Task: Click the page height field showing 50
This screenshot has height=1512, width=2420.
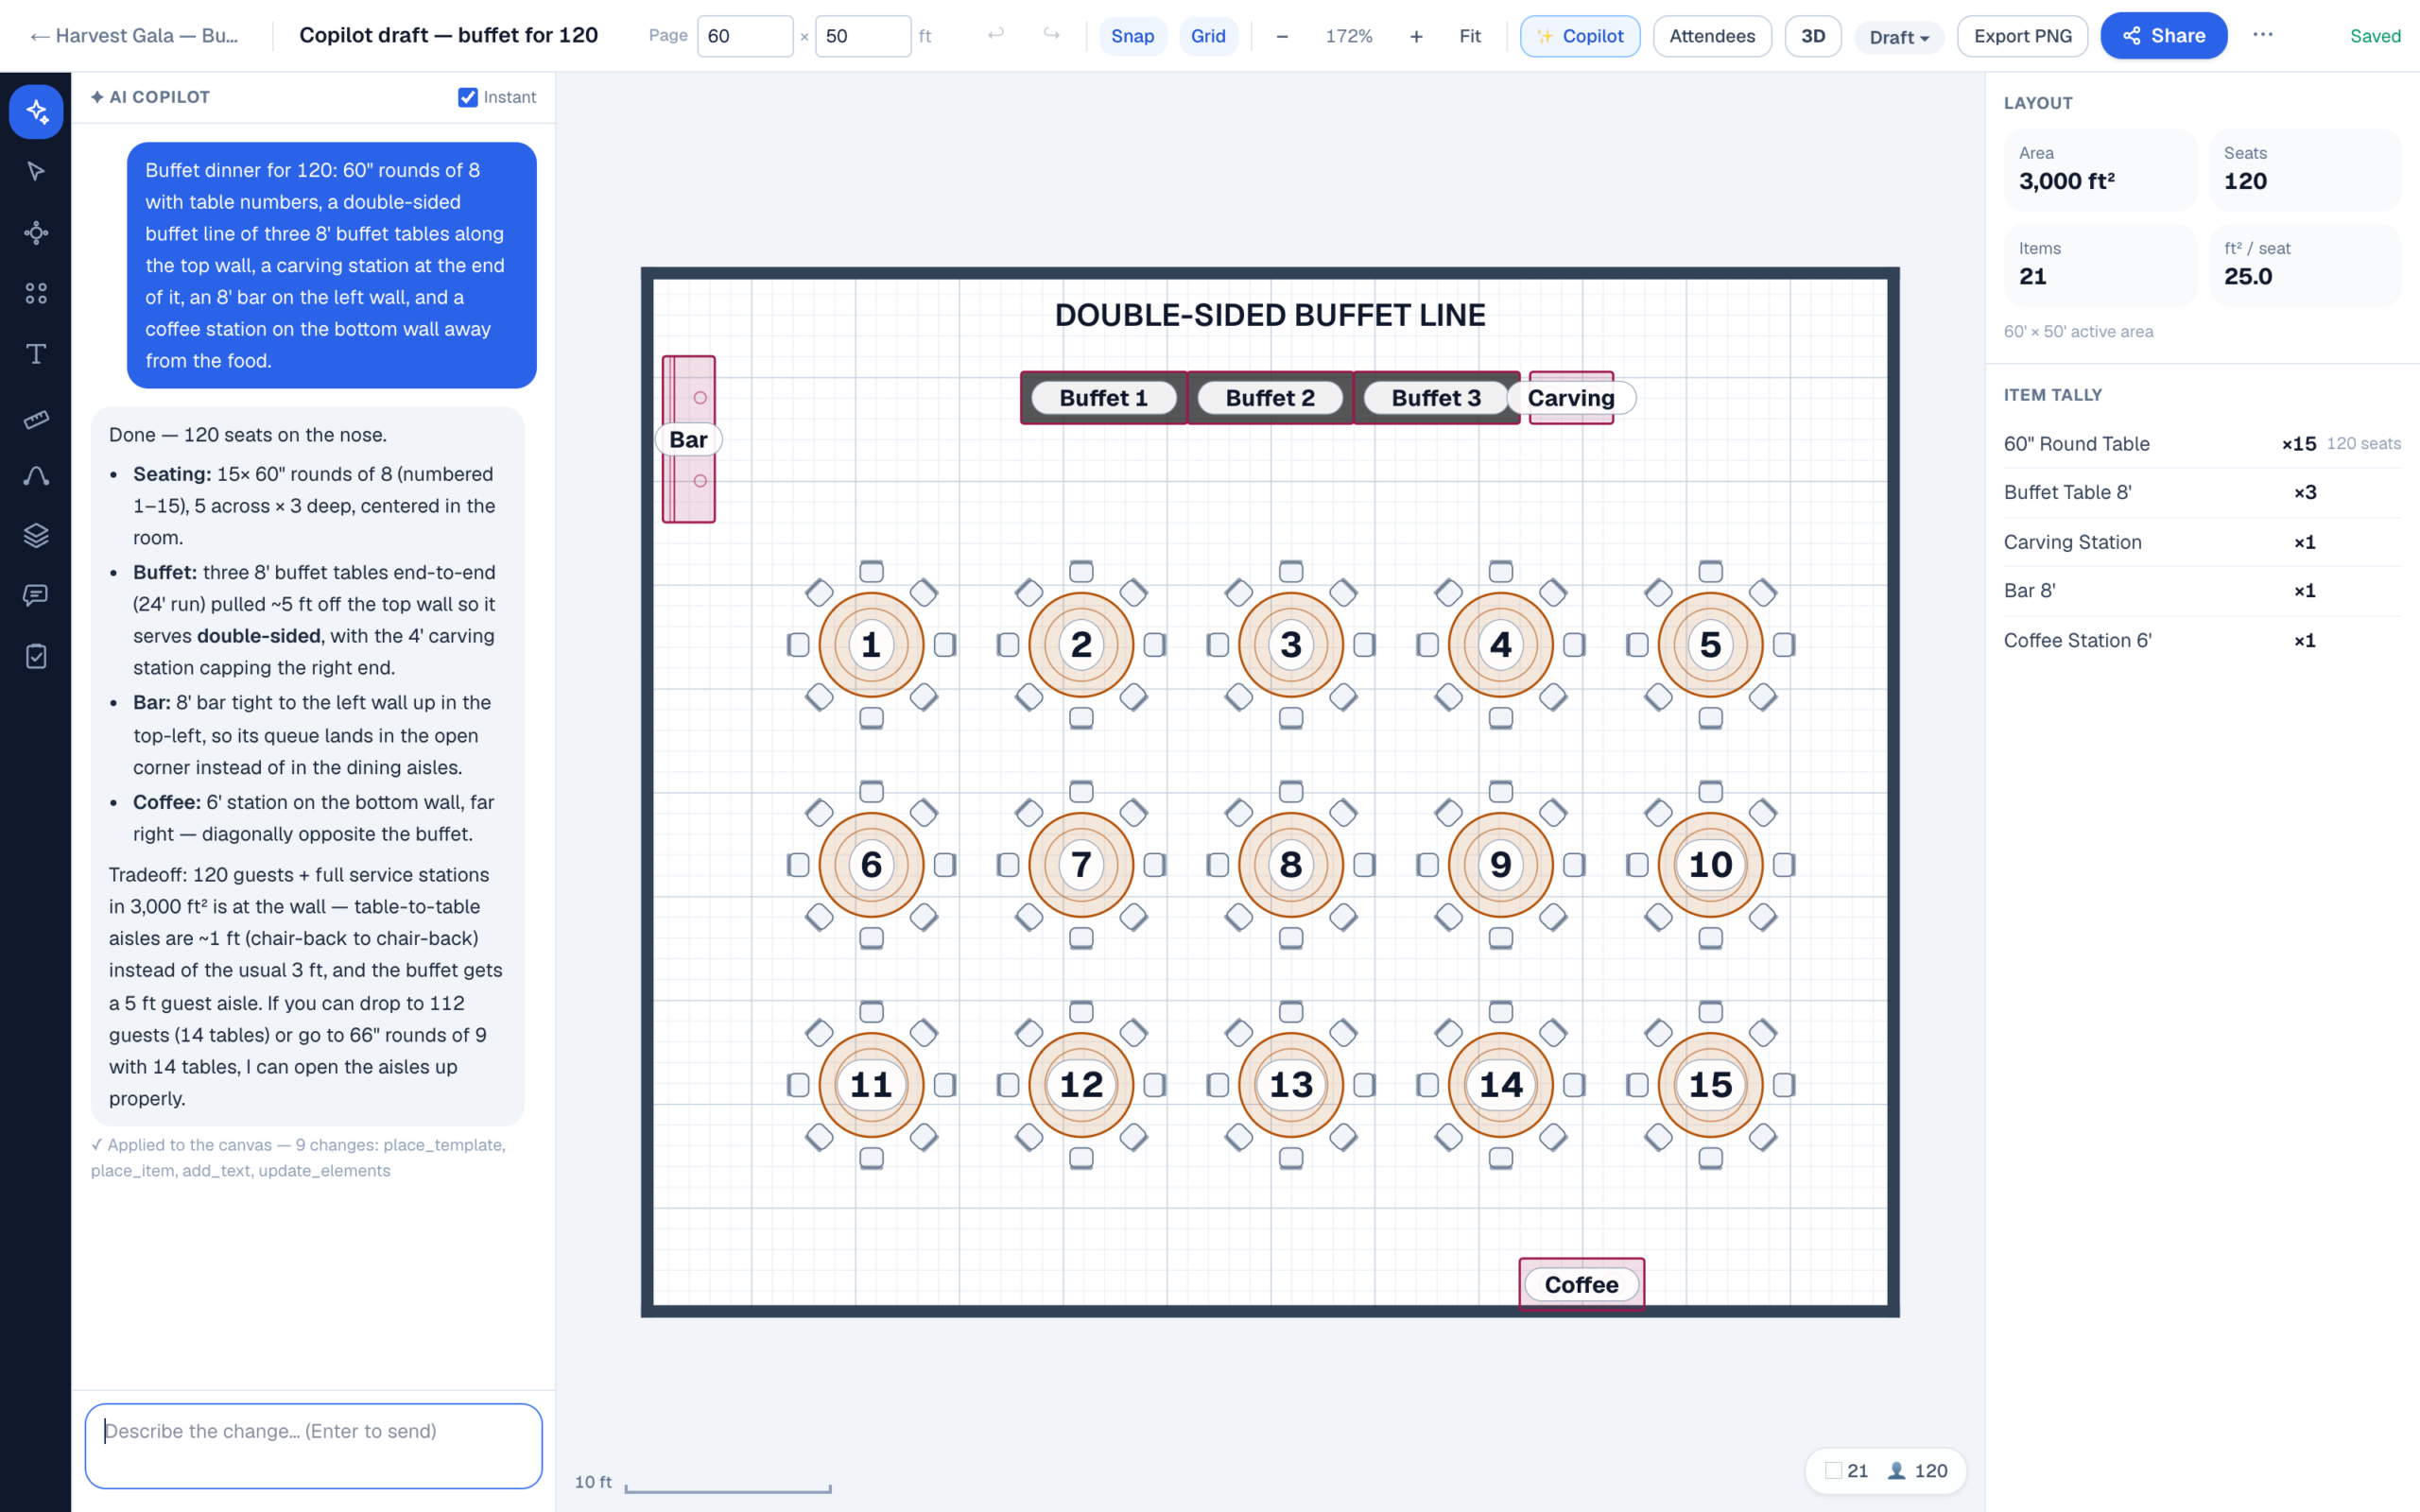Action: click(862, 36)
